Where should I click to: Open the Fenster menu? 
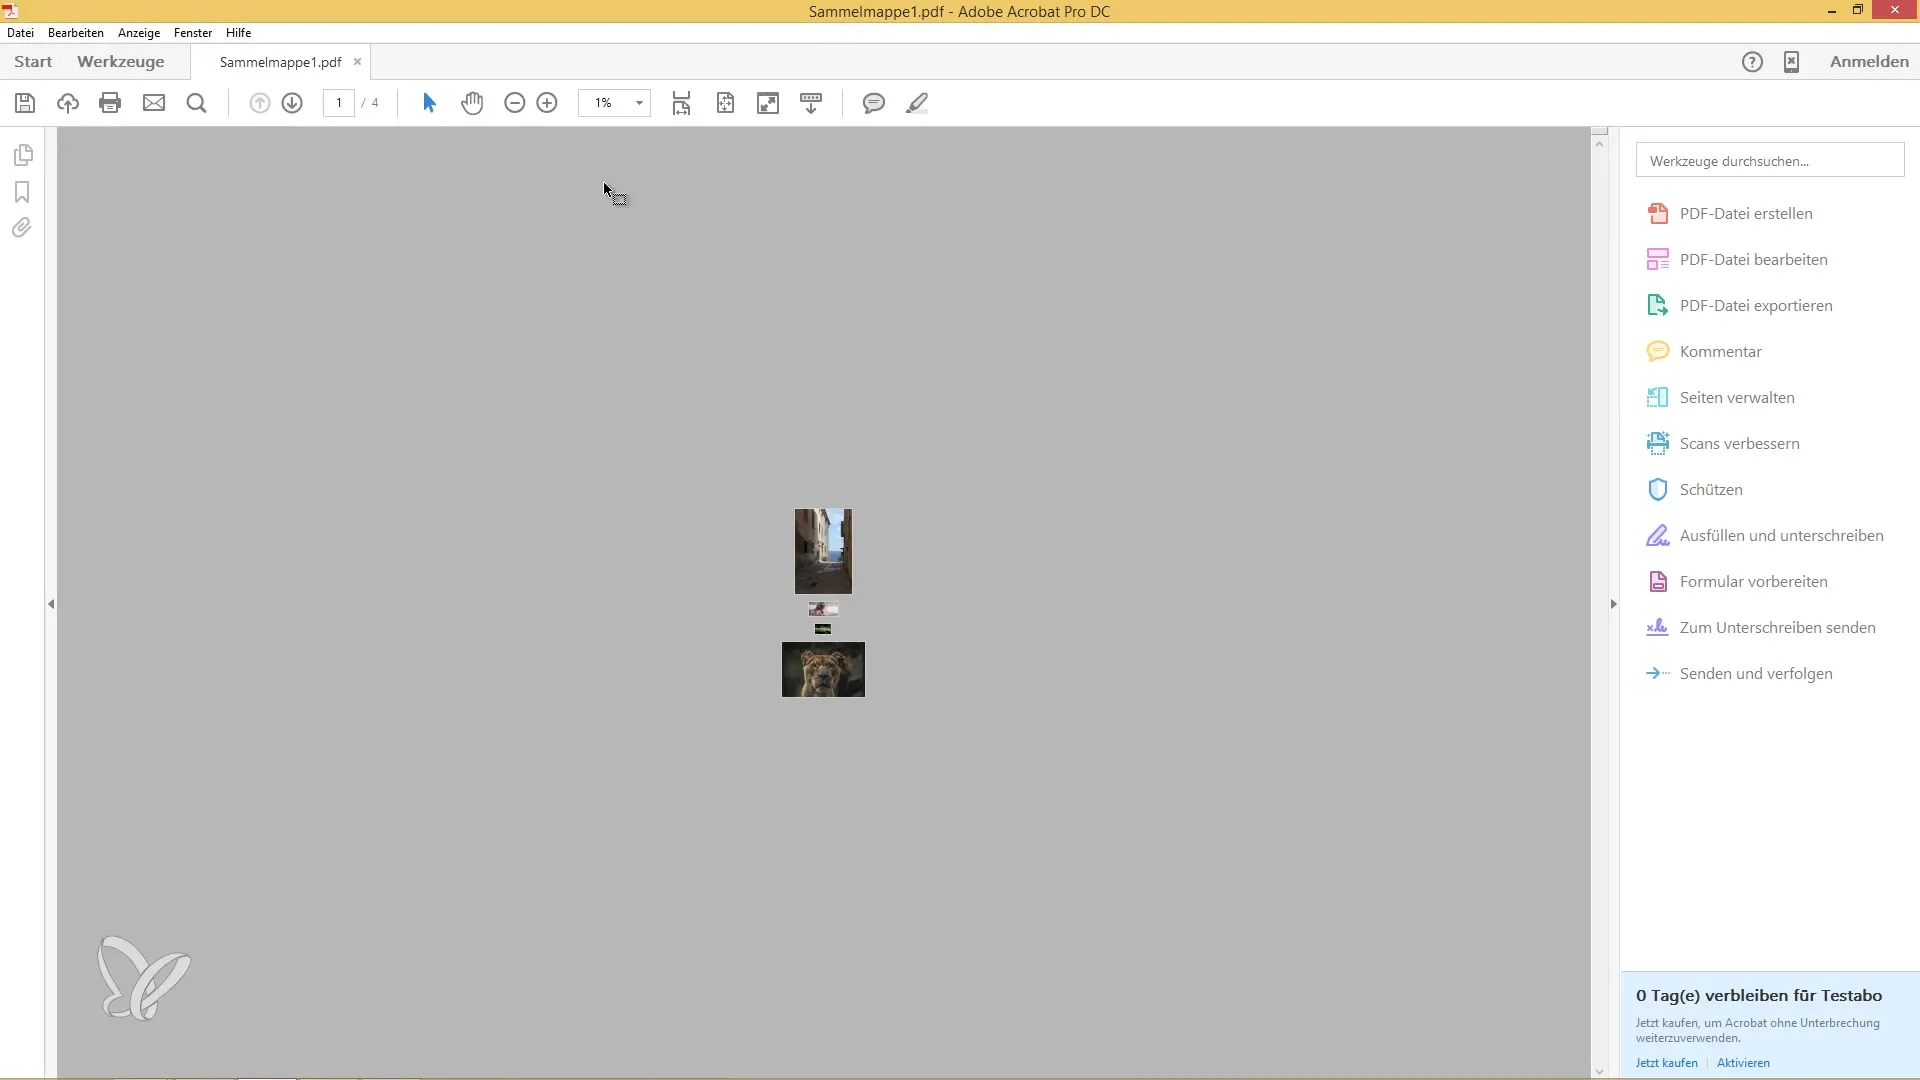point(193,33)
